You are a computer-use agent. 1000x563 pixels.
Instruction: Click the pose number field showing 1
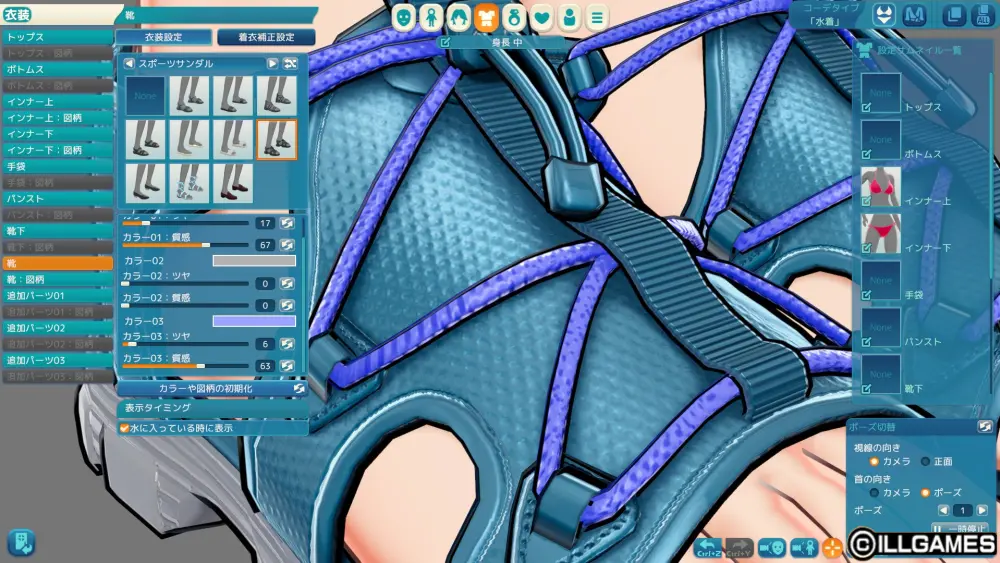tap(962, 510)
